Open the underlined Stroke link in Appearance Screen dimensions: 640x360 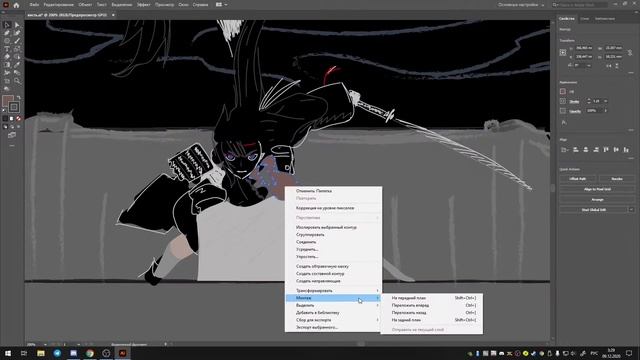pyautogui.click(x=574, y=101)
